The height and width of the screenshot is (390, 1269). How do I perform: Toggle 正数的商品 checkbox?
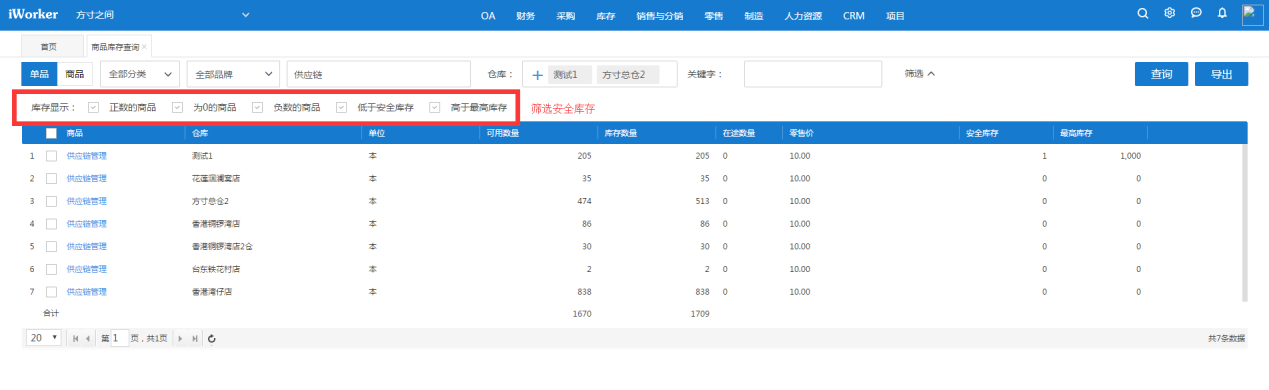(x=94, y=107)
